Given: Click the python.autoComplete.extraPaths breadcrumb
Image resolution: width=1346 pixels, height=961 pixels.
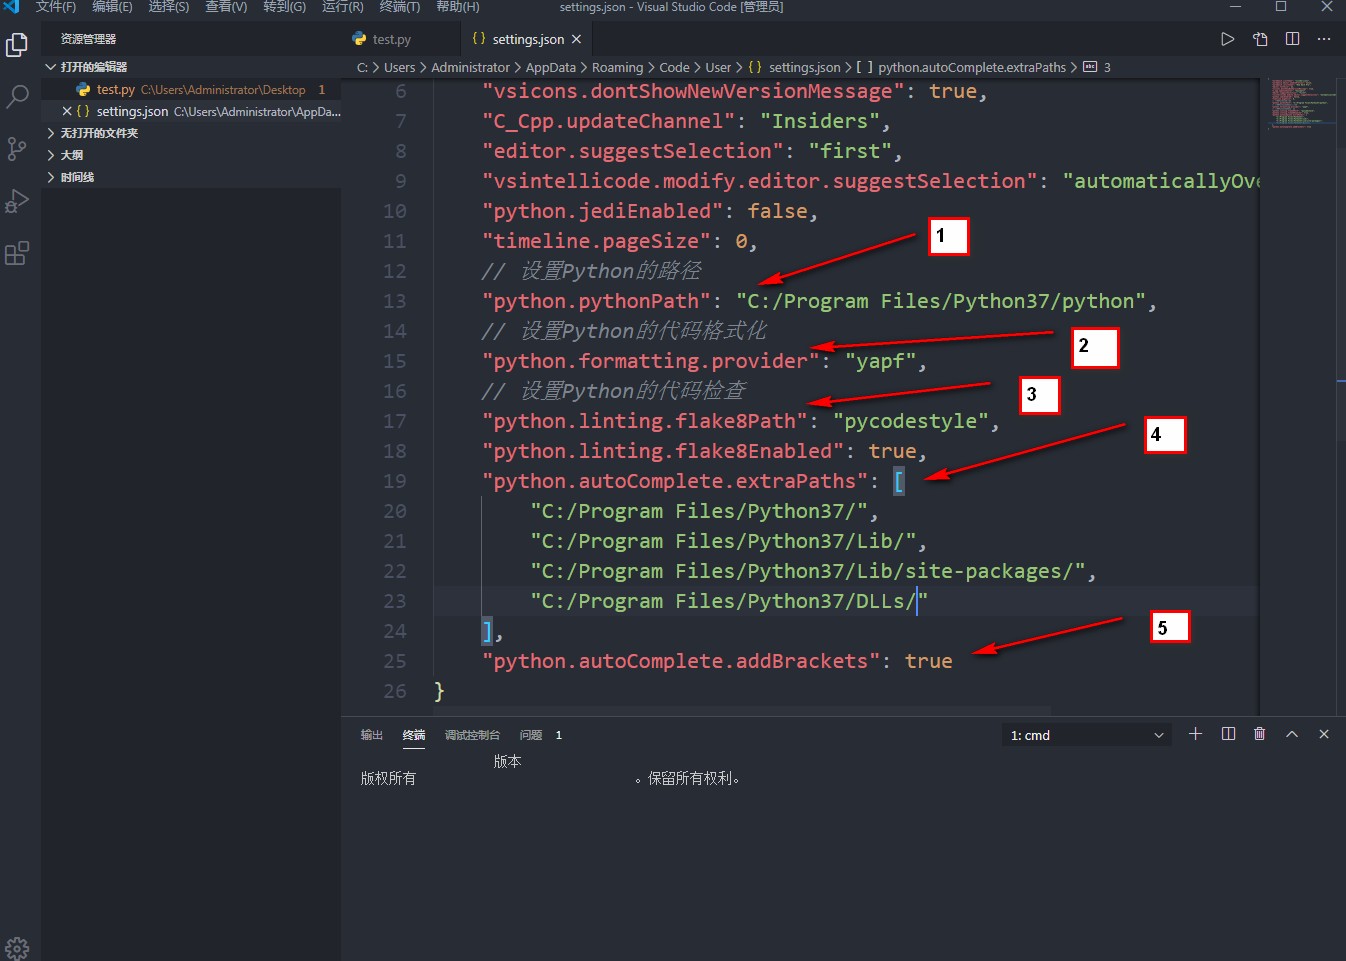Looking at the screenshot, I should 972,67.
